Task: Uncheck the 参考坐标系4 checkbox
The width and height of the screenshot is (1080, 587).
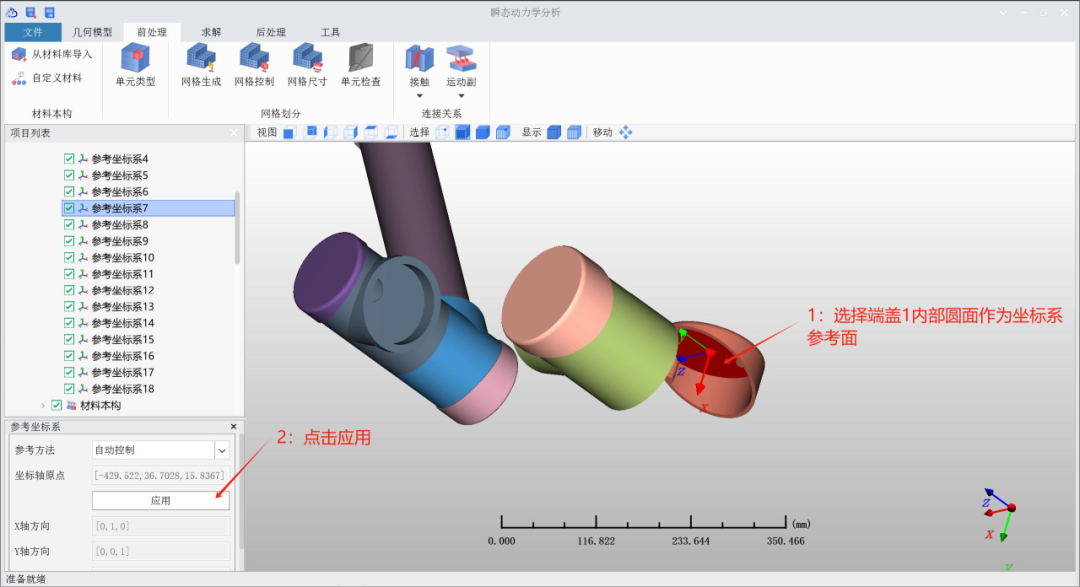Action: (x=69, y=158)
